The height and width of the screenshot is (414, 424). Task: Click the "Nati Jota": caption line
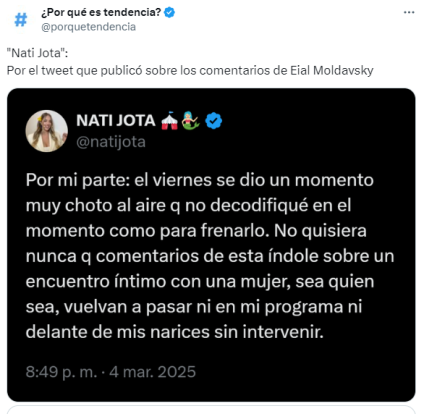click(x=37, y=53)
